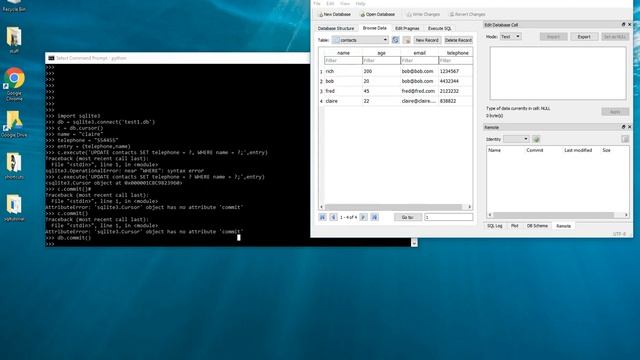Click the Apply button
This screenshot has height=360, width=640.
point(615,112)
